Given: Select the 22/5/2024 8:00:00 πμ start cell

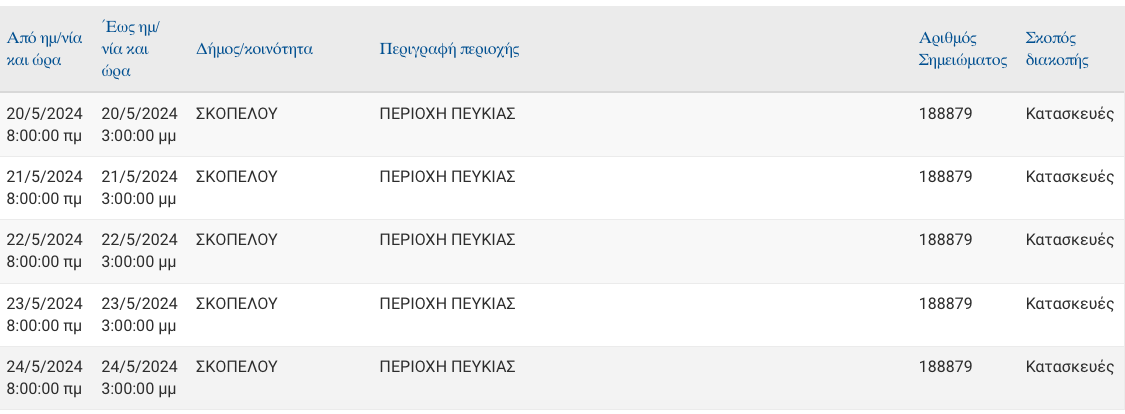Looking at the screenshot, I should point(44,251).
